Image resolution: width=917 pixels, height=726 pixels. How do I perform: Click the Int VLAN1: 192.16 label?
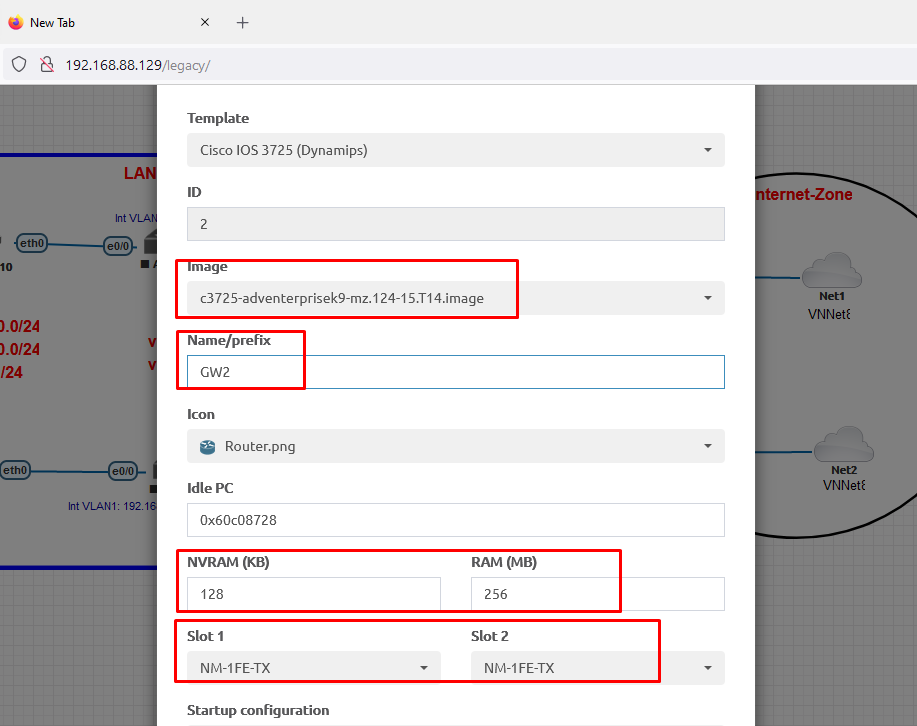[112, 506]
